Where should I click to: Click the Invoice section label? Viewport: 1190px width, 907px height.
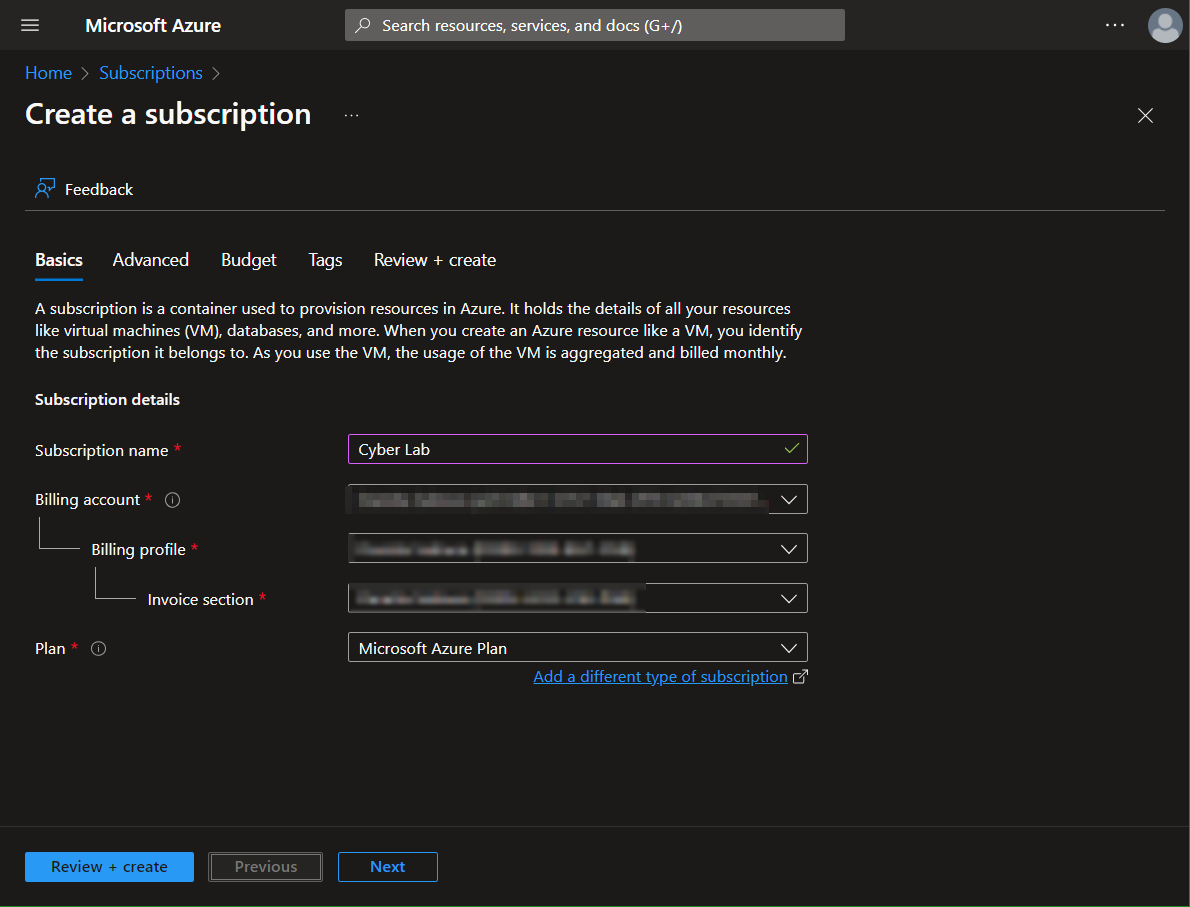(200, 600)
